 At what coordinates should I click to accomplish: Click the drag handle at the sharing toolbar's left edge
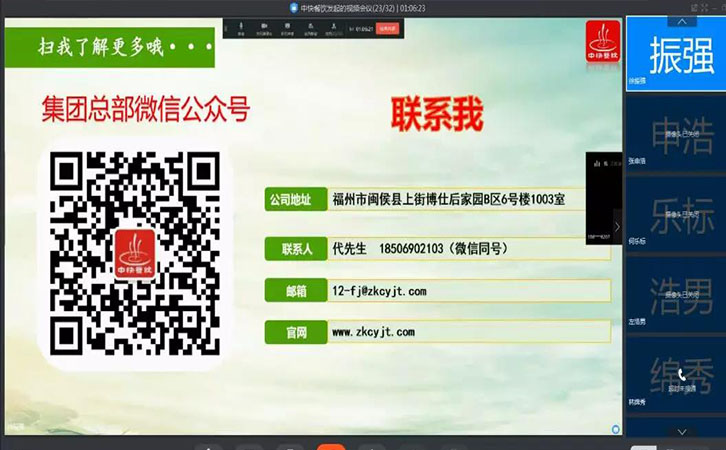[x=226, y=29]
